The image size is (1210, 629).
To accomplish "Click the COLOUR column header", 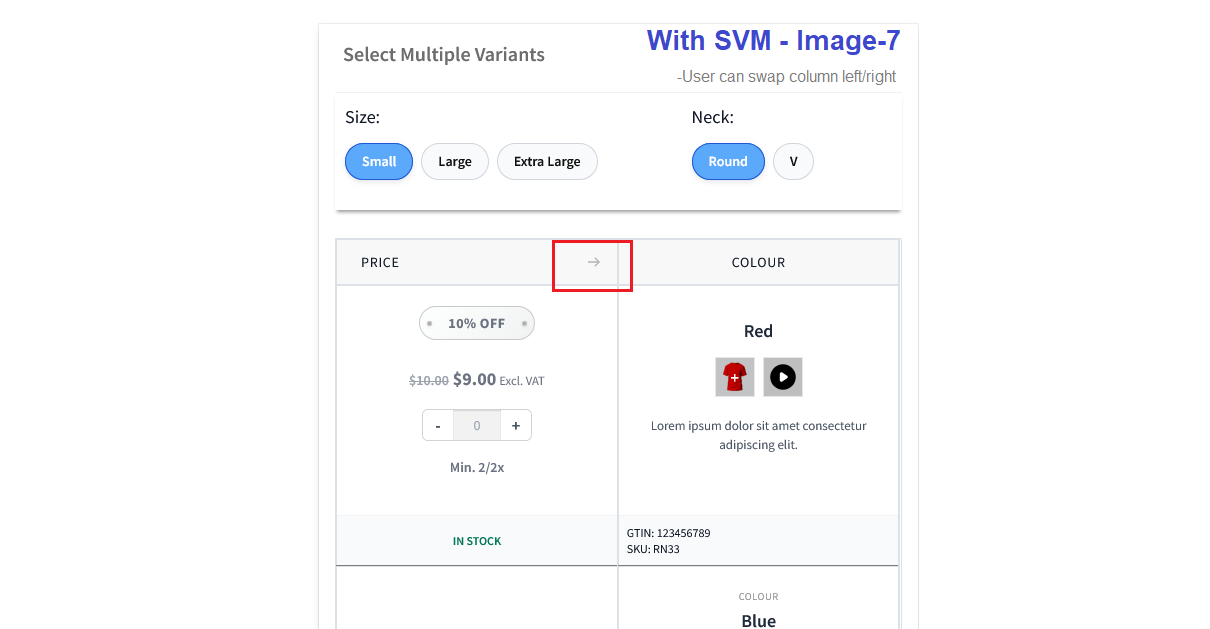I will [758, 262].
